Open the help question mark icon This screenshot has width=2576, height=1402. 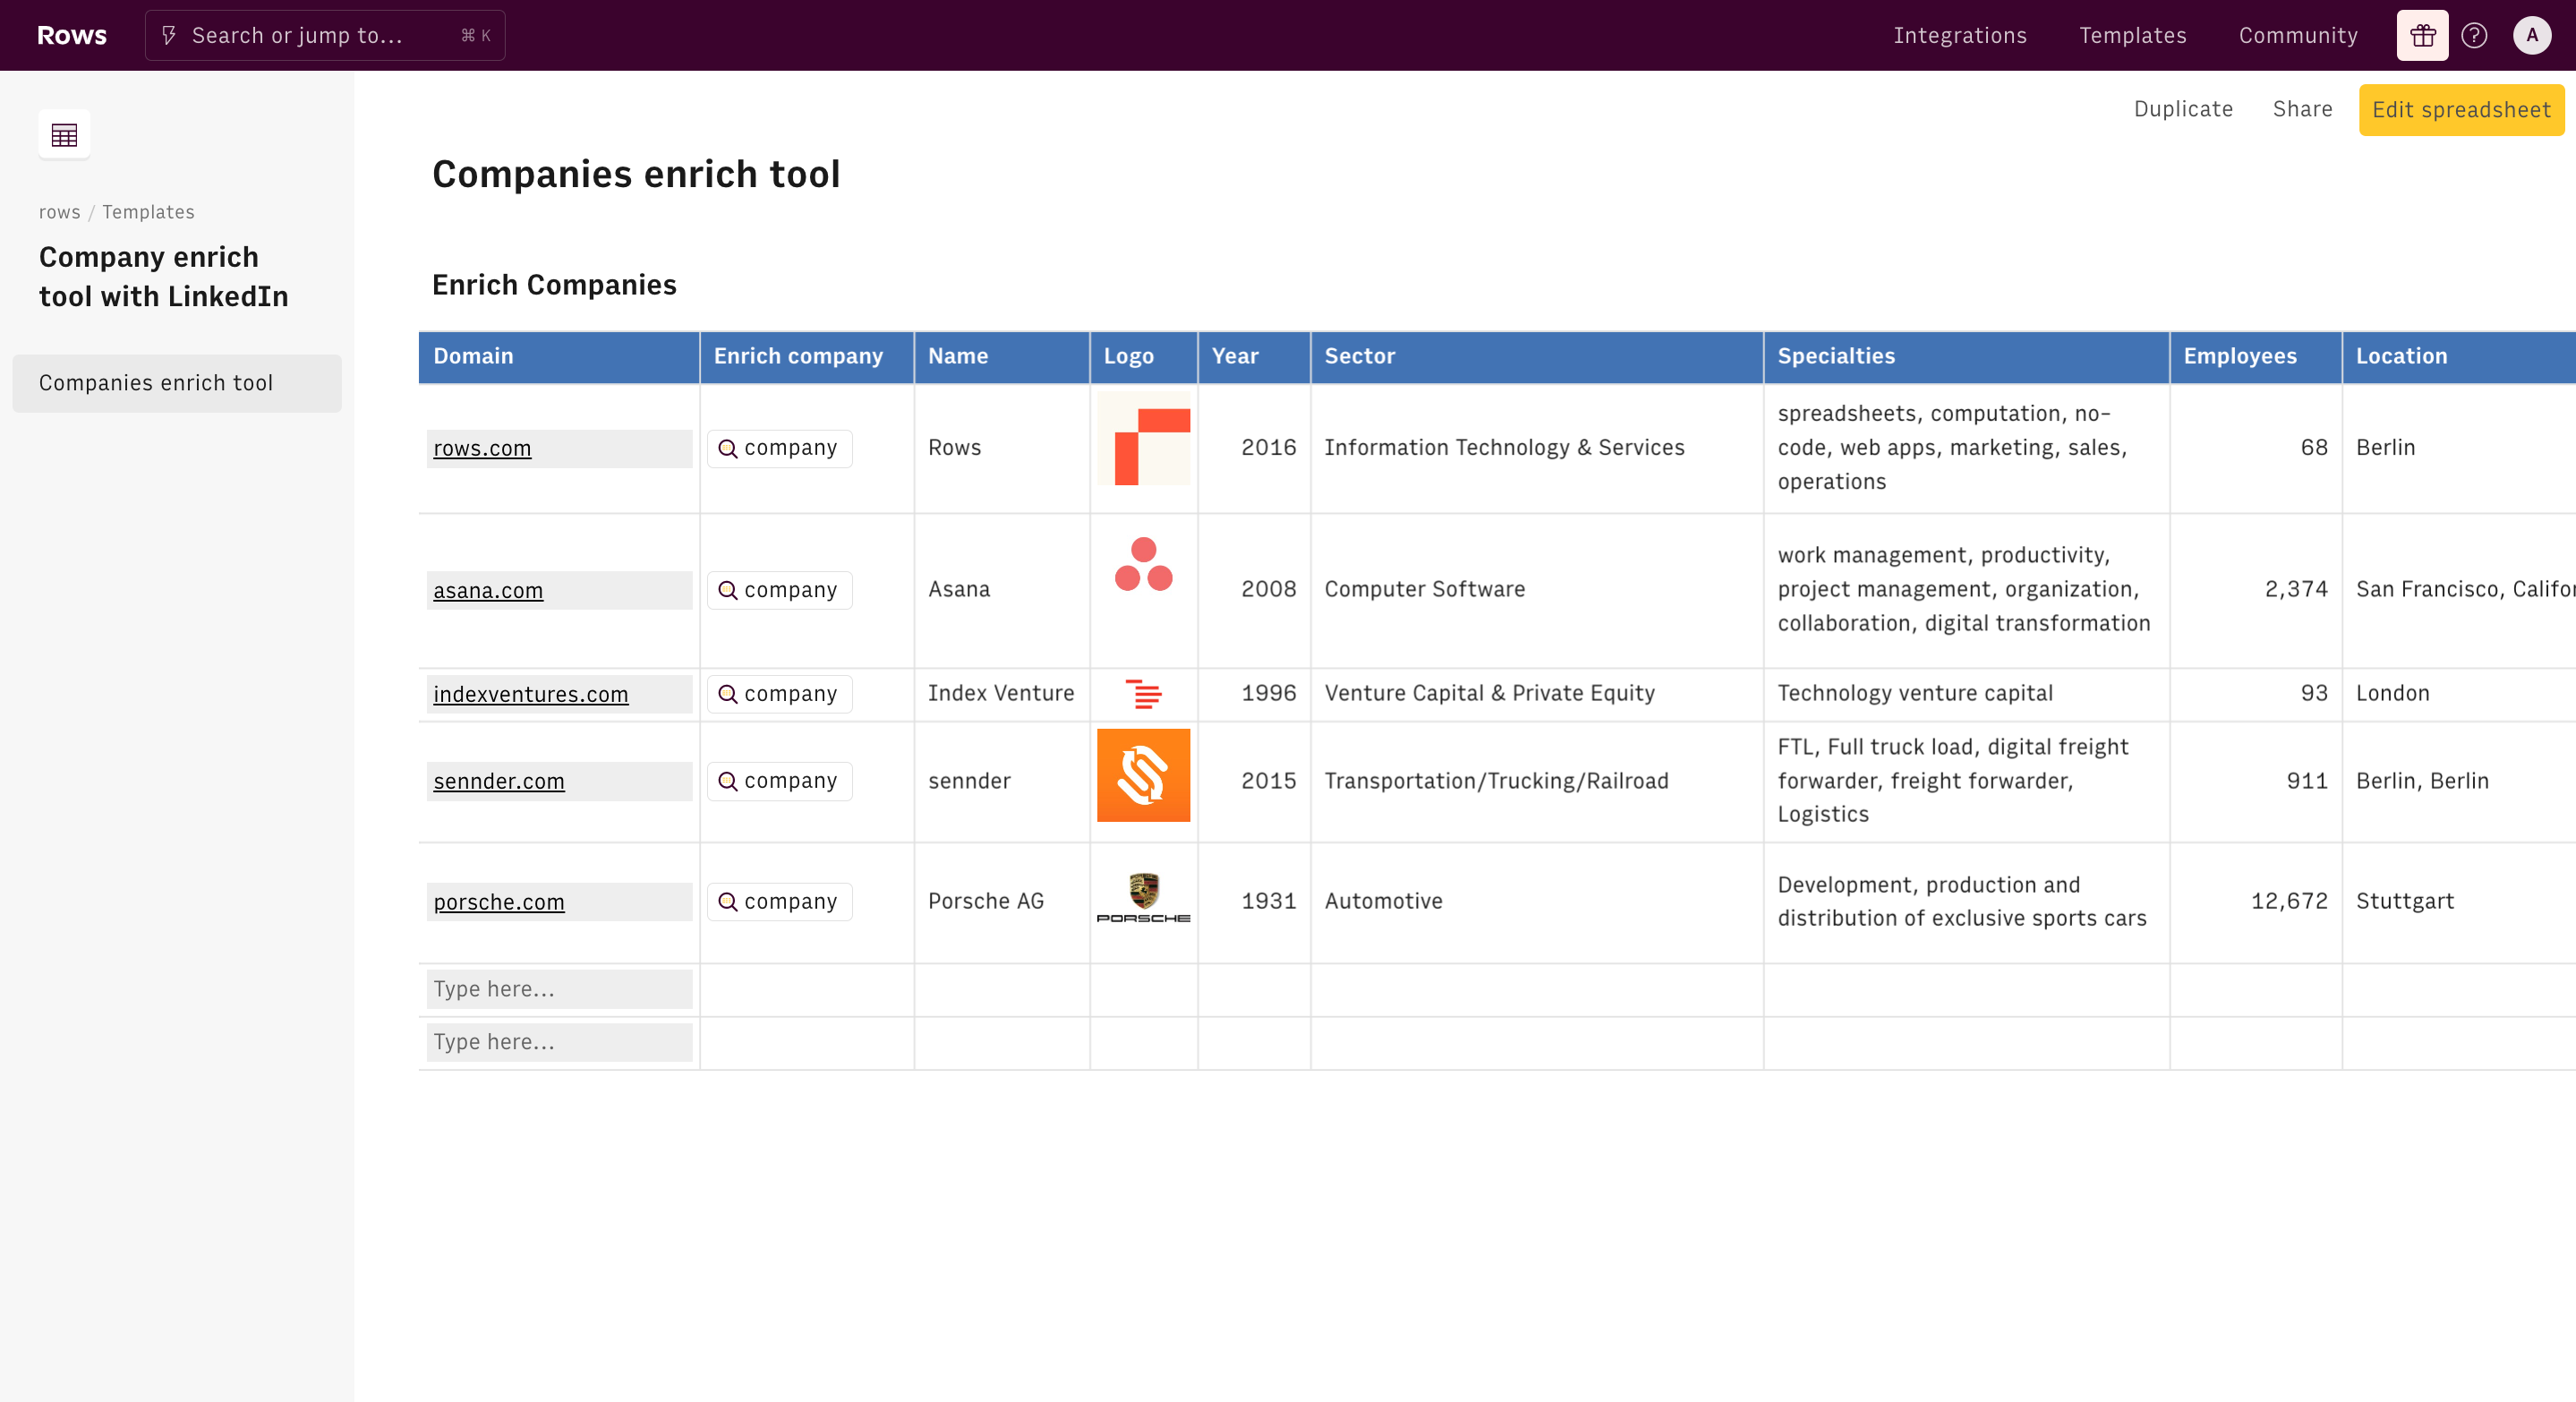click(x=2474, y=36)
